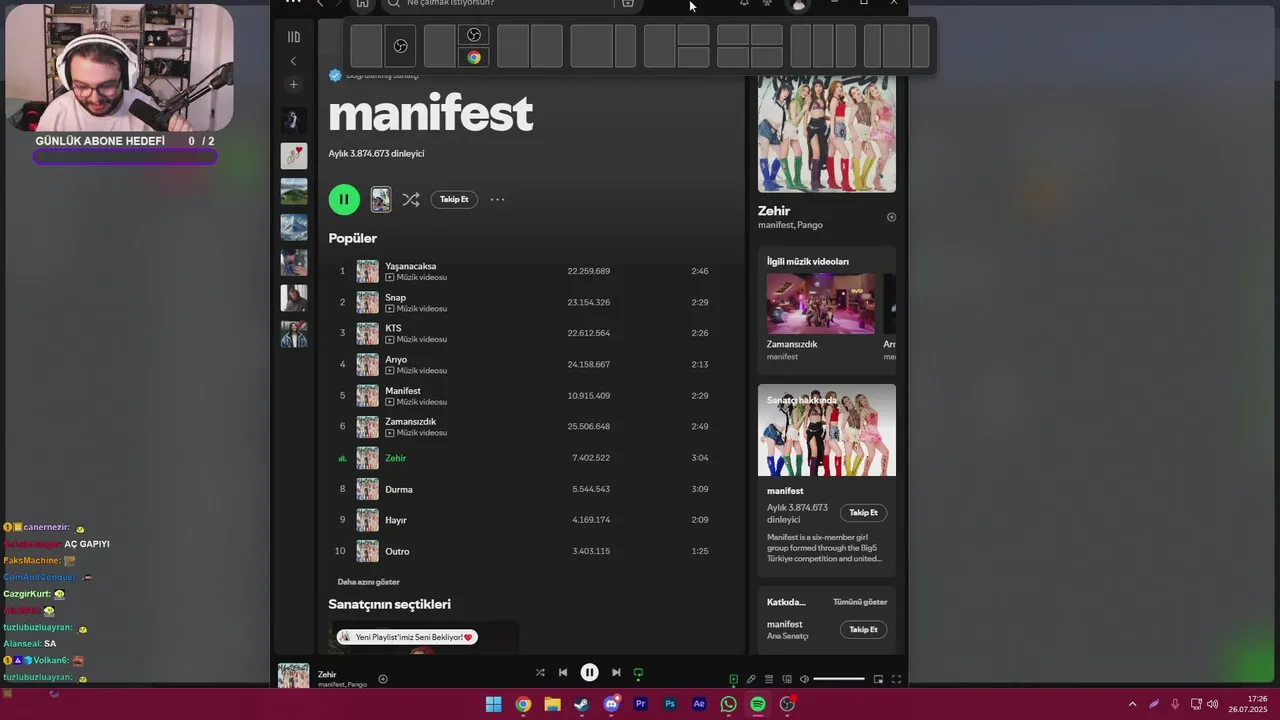This screenshot has height=720, width=1280.
Task: Collapse sidebar with the left chevron
Action: pos(293,61)
